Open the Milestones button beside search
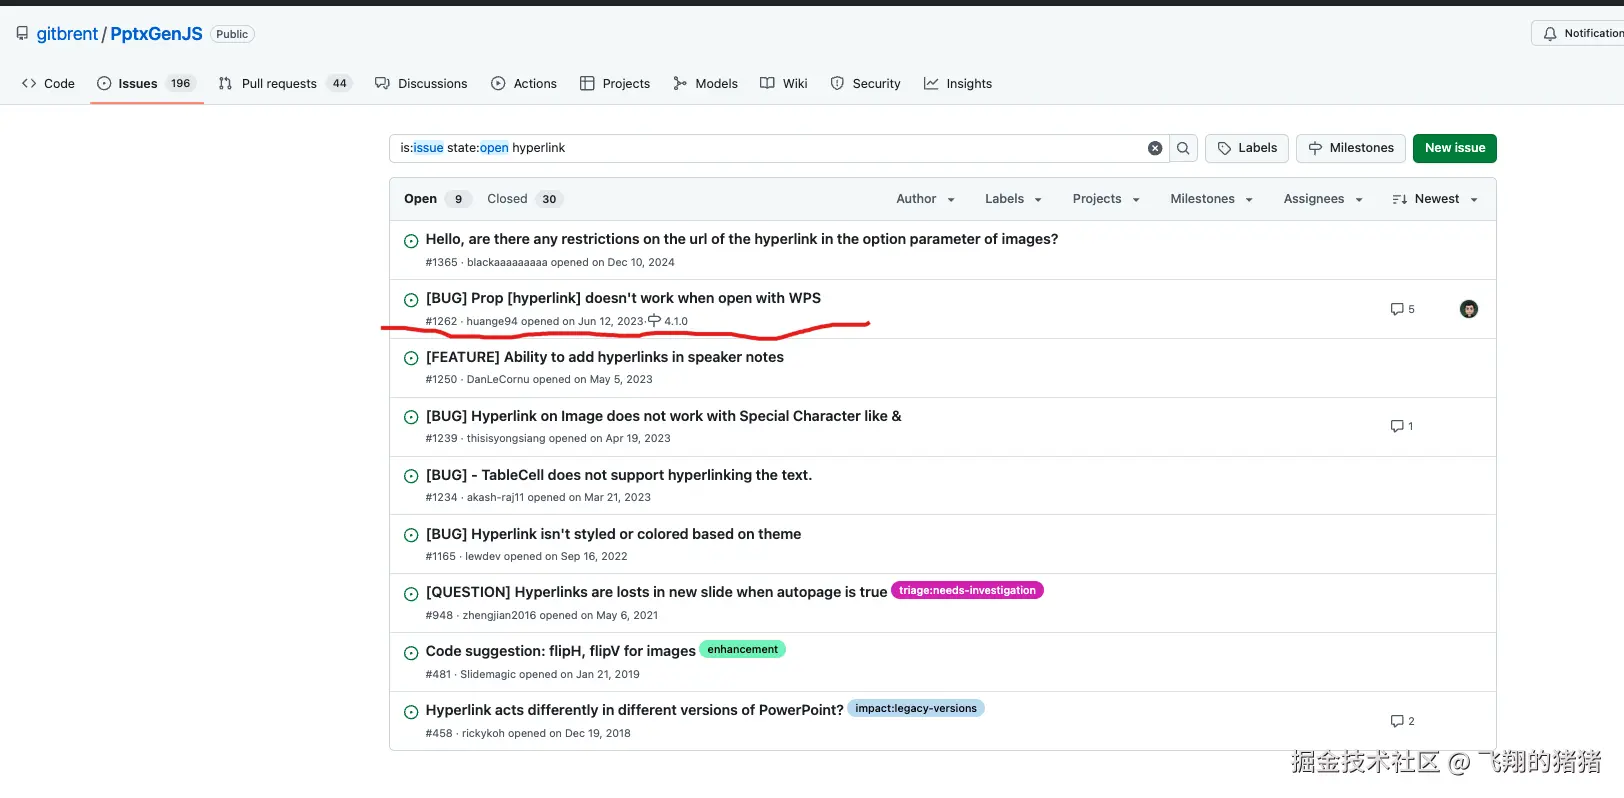 pyautogui.click(x=1351, y=148)
